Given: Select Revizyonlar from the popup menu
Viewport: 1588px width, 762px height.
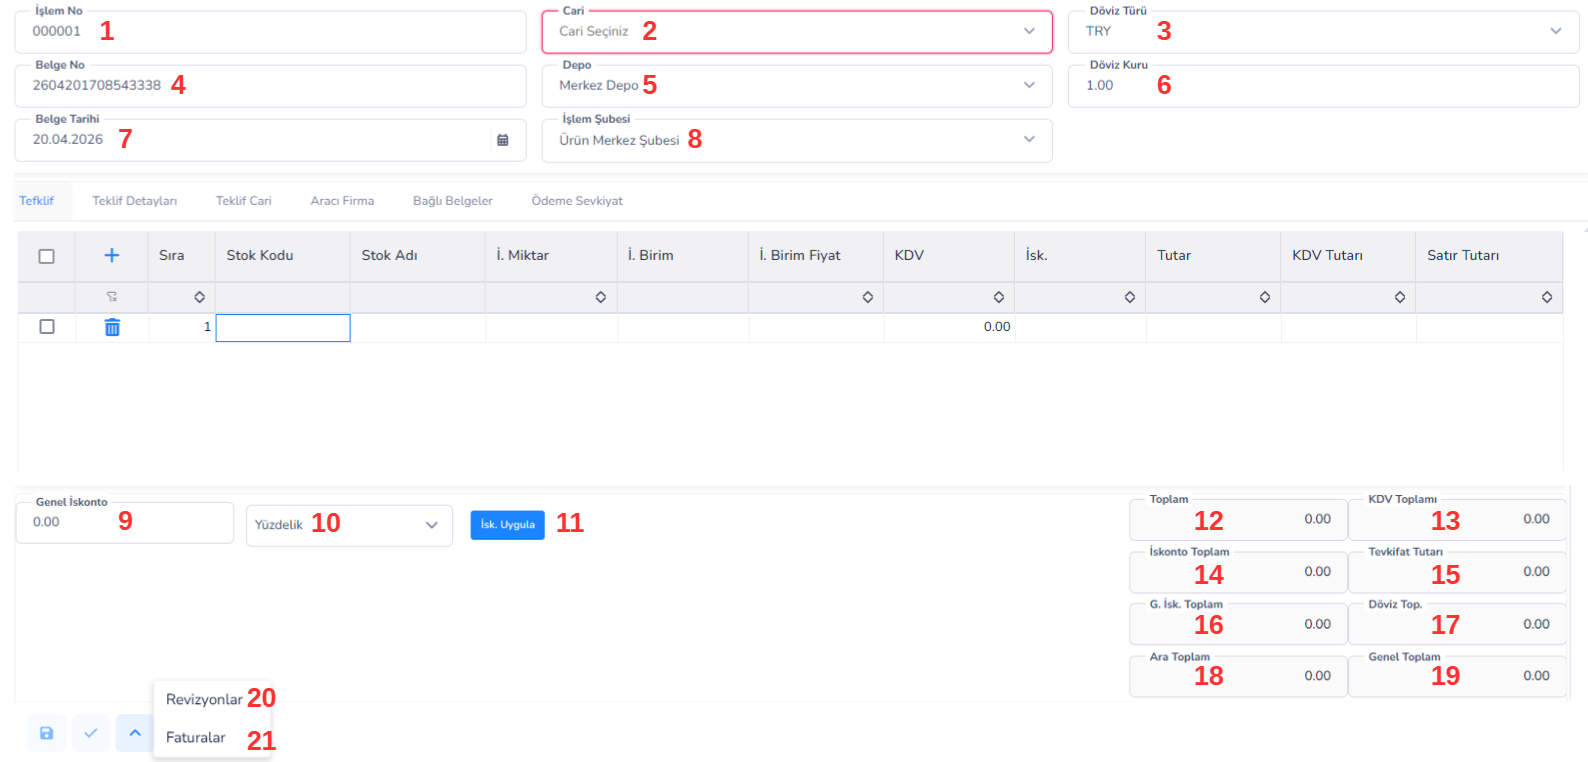Looking at the screenshot, I should (204, 699).
